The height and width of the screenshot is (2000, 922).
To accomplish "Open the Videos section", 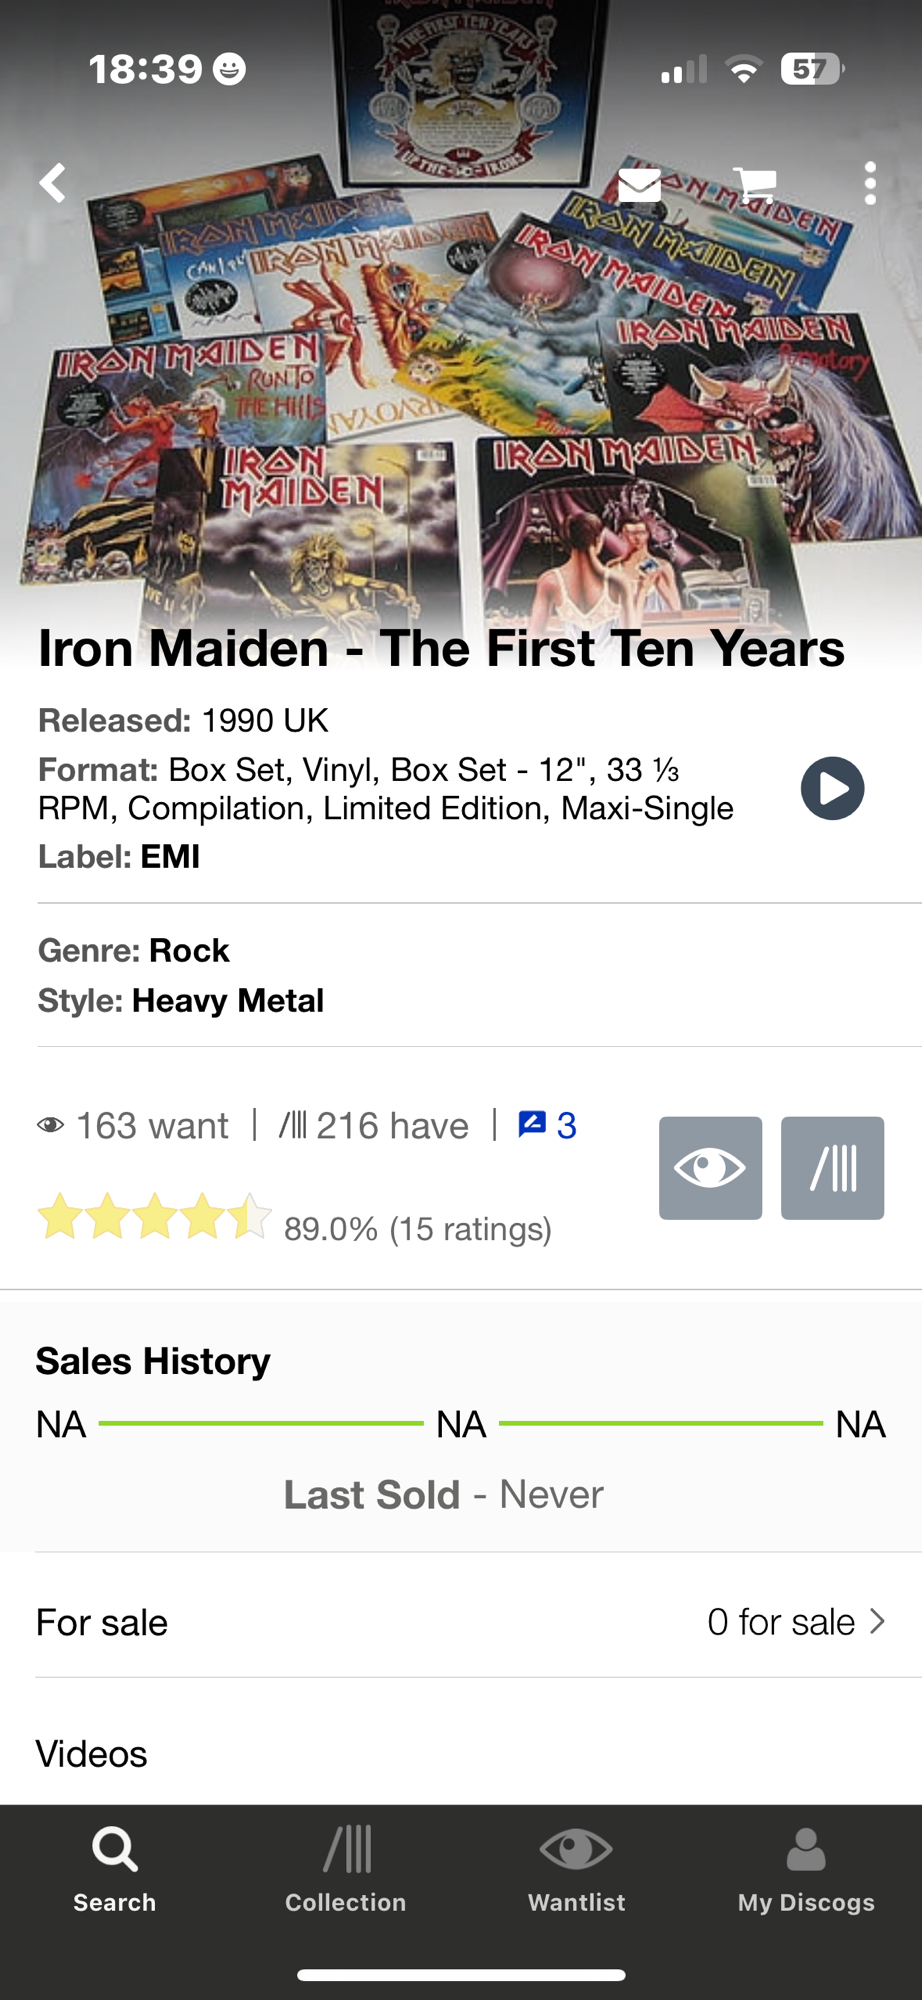I will click(92, 1754).
